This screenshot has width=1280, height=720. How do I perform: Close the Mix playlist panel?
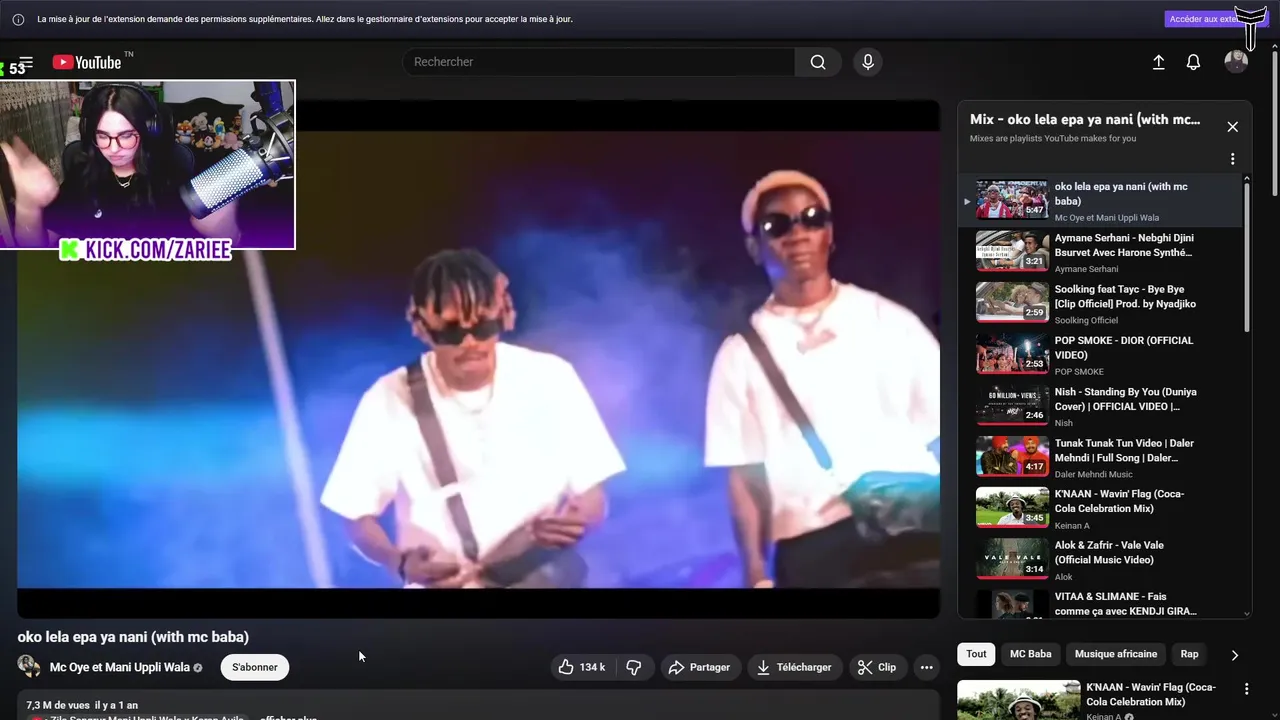pos(1232,127)
